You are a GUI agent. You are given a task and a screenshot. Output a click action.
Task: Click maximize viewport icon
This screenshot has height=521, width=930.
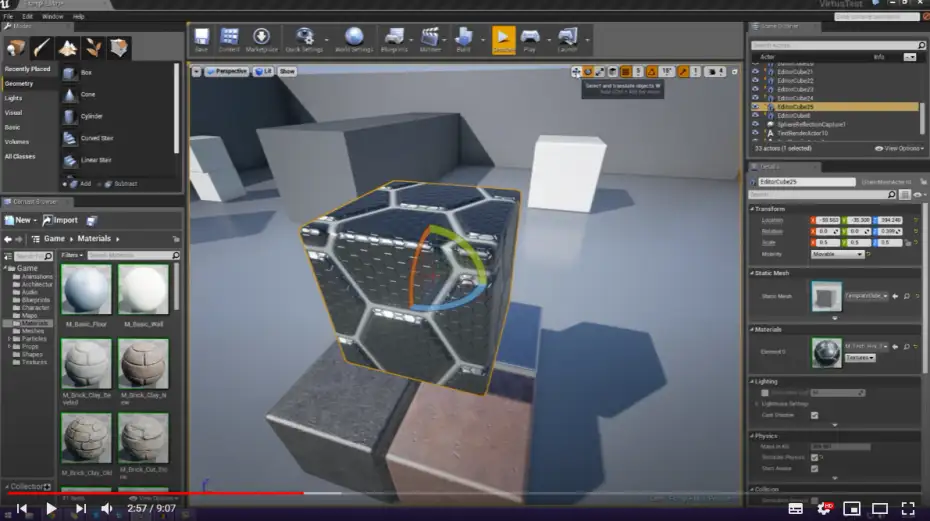[x=734, y=72]
